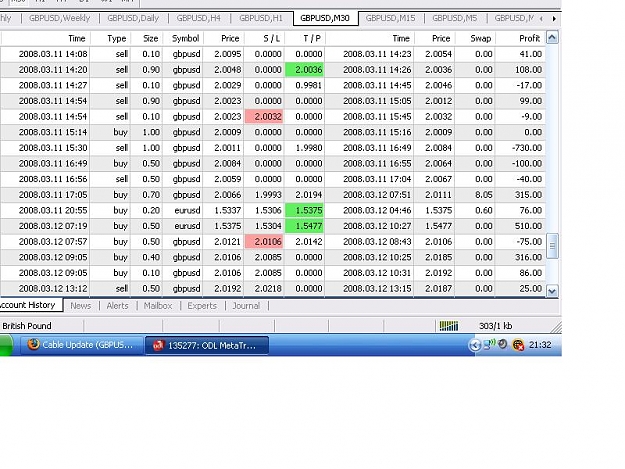Select the GBPUSD,H1 chart tab
Viewport: 625px width, 469px height.
261,18
